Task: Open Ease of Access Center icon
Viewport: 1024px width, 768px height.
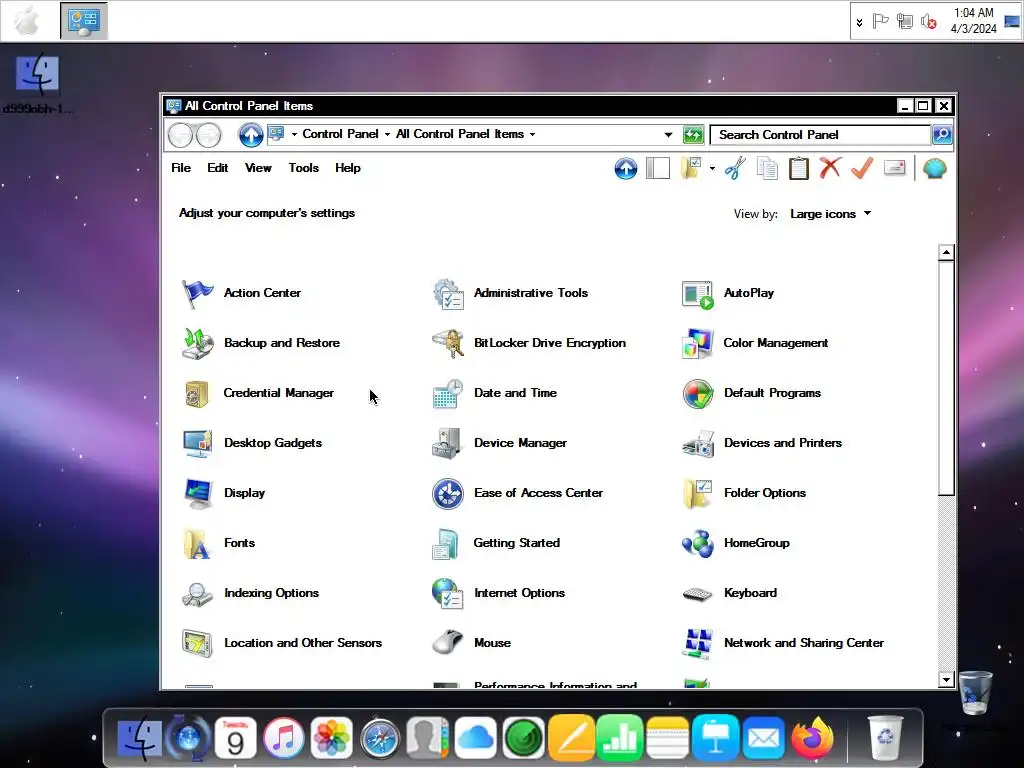Action: tap(448, 494)
